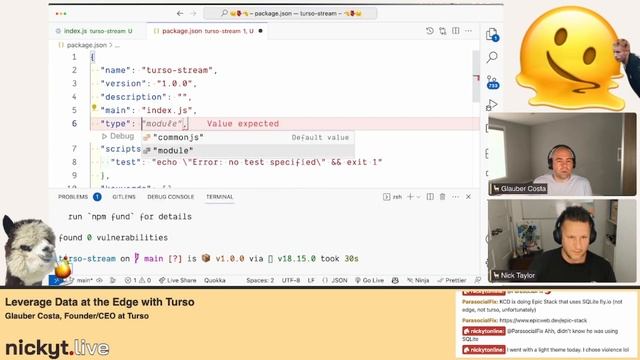
Task: Click the errors and warnings status counter
Action: tap(138, 280)
